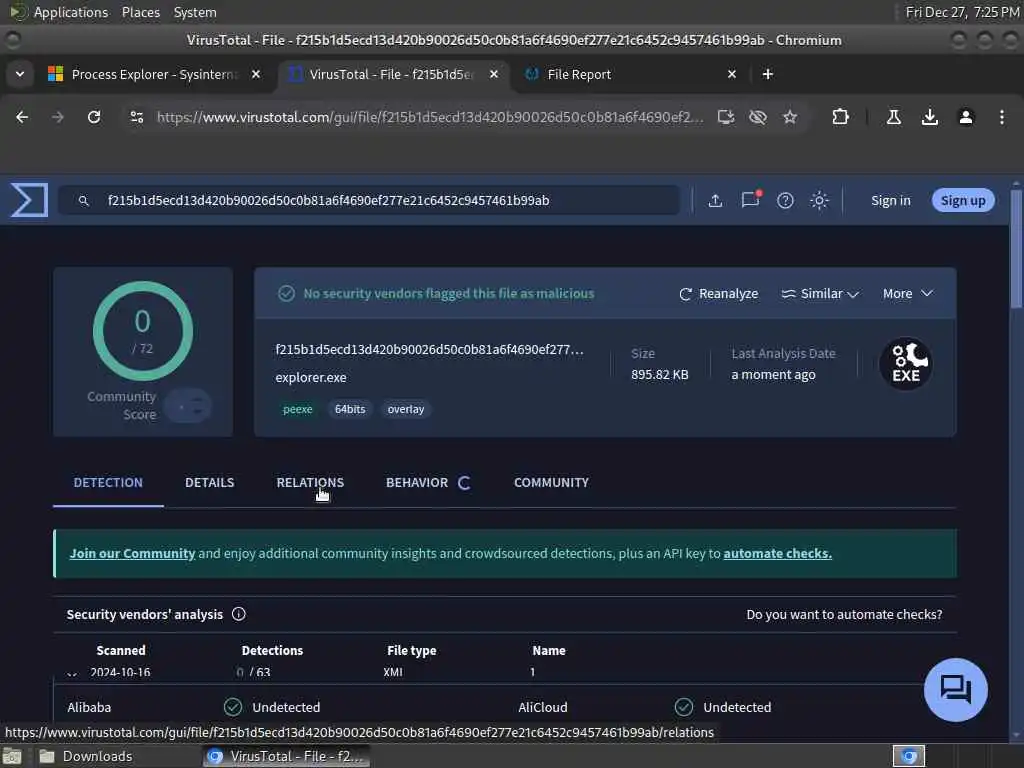Close the VirusTotal browser tab
This screenshot has height=768, width=1024.
tap(494, 74)
